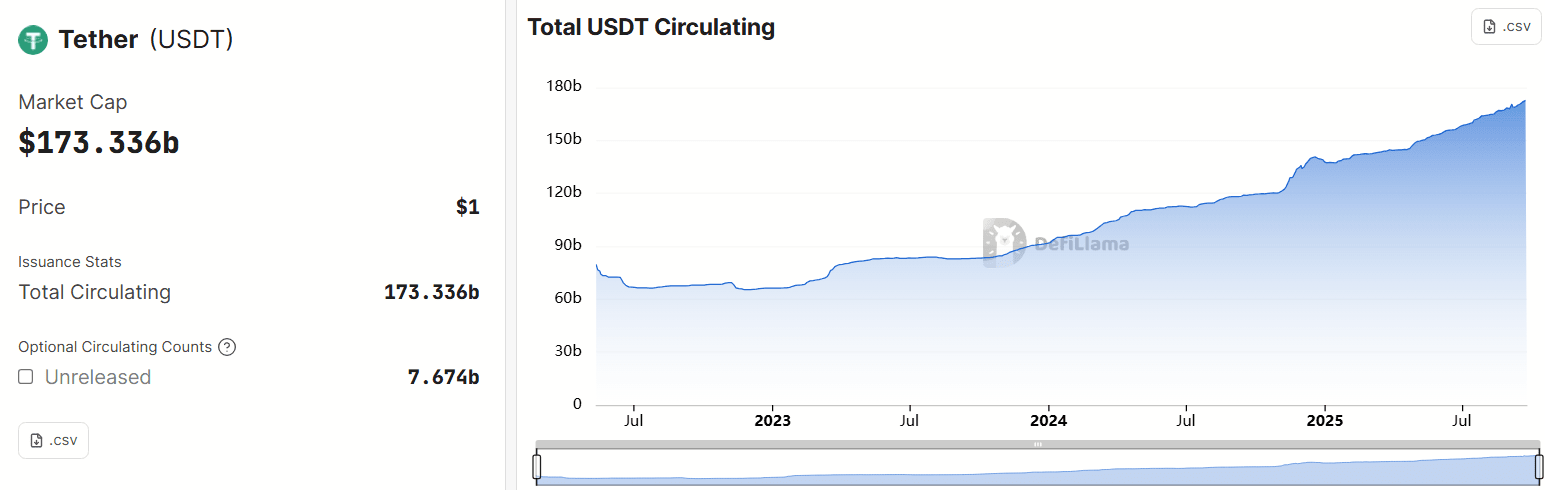Click the Total USDT Circulating chart title
Screen dimensions: 1545x490
tap(651, 27)
